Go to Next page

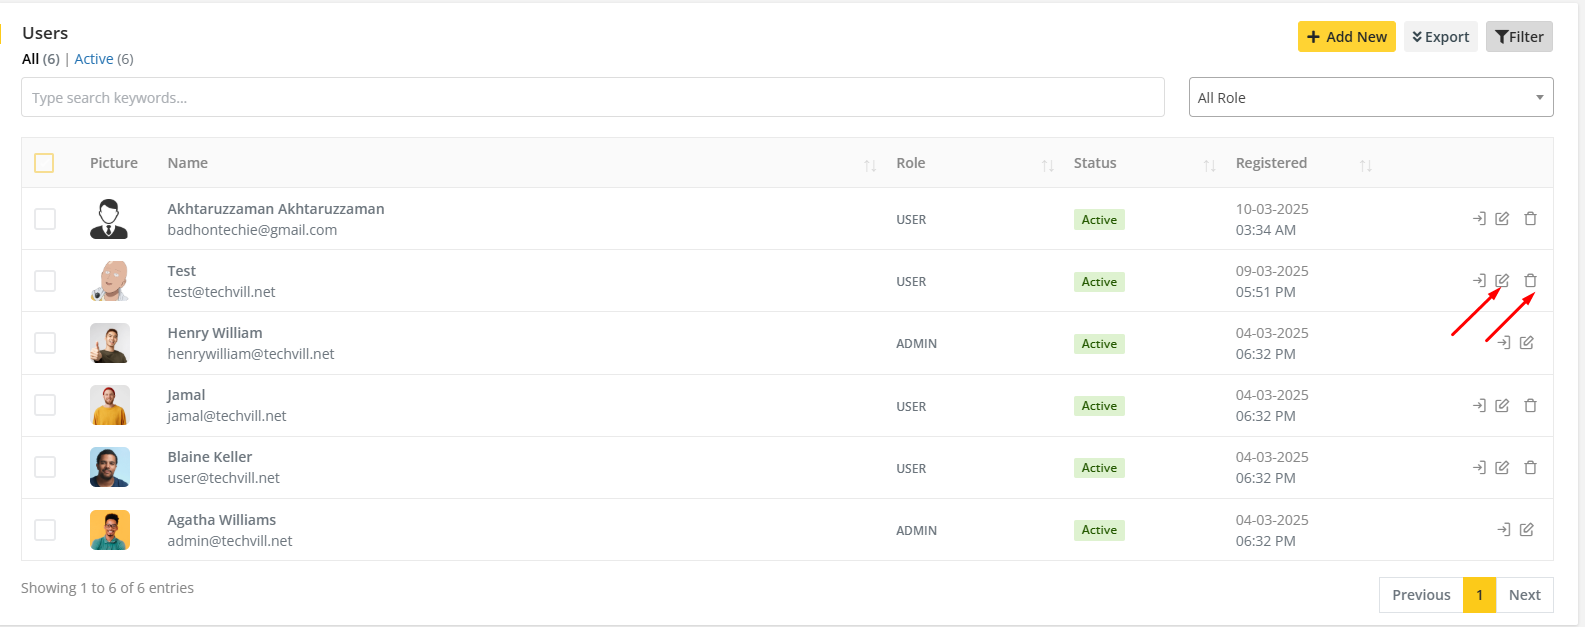[x=1524, y=595]
